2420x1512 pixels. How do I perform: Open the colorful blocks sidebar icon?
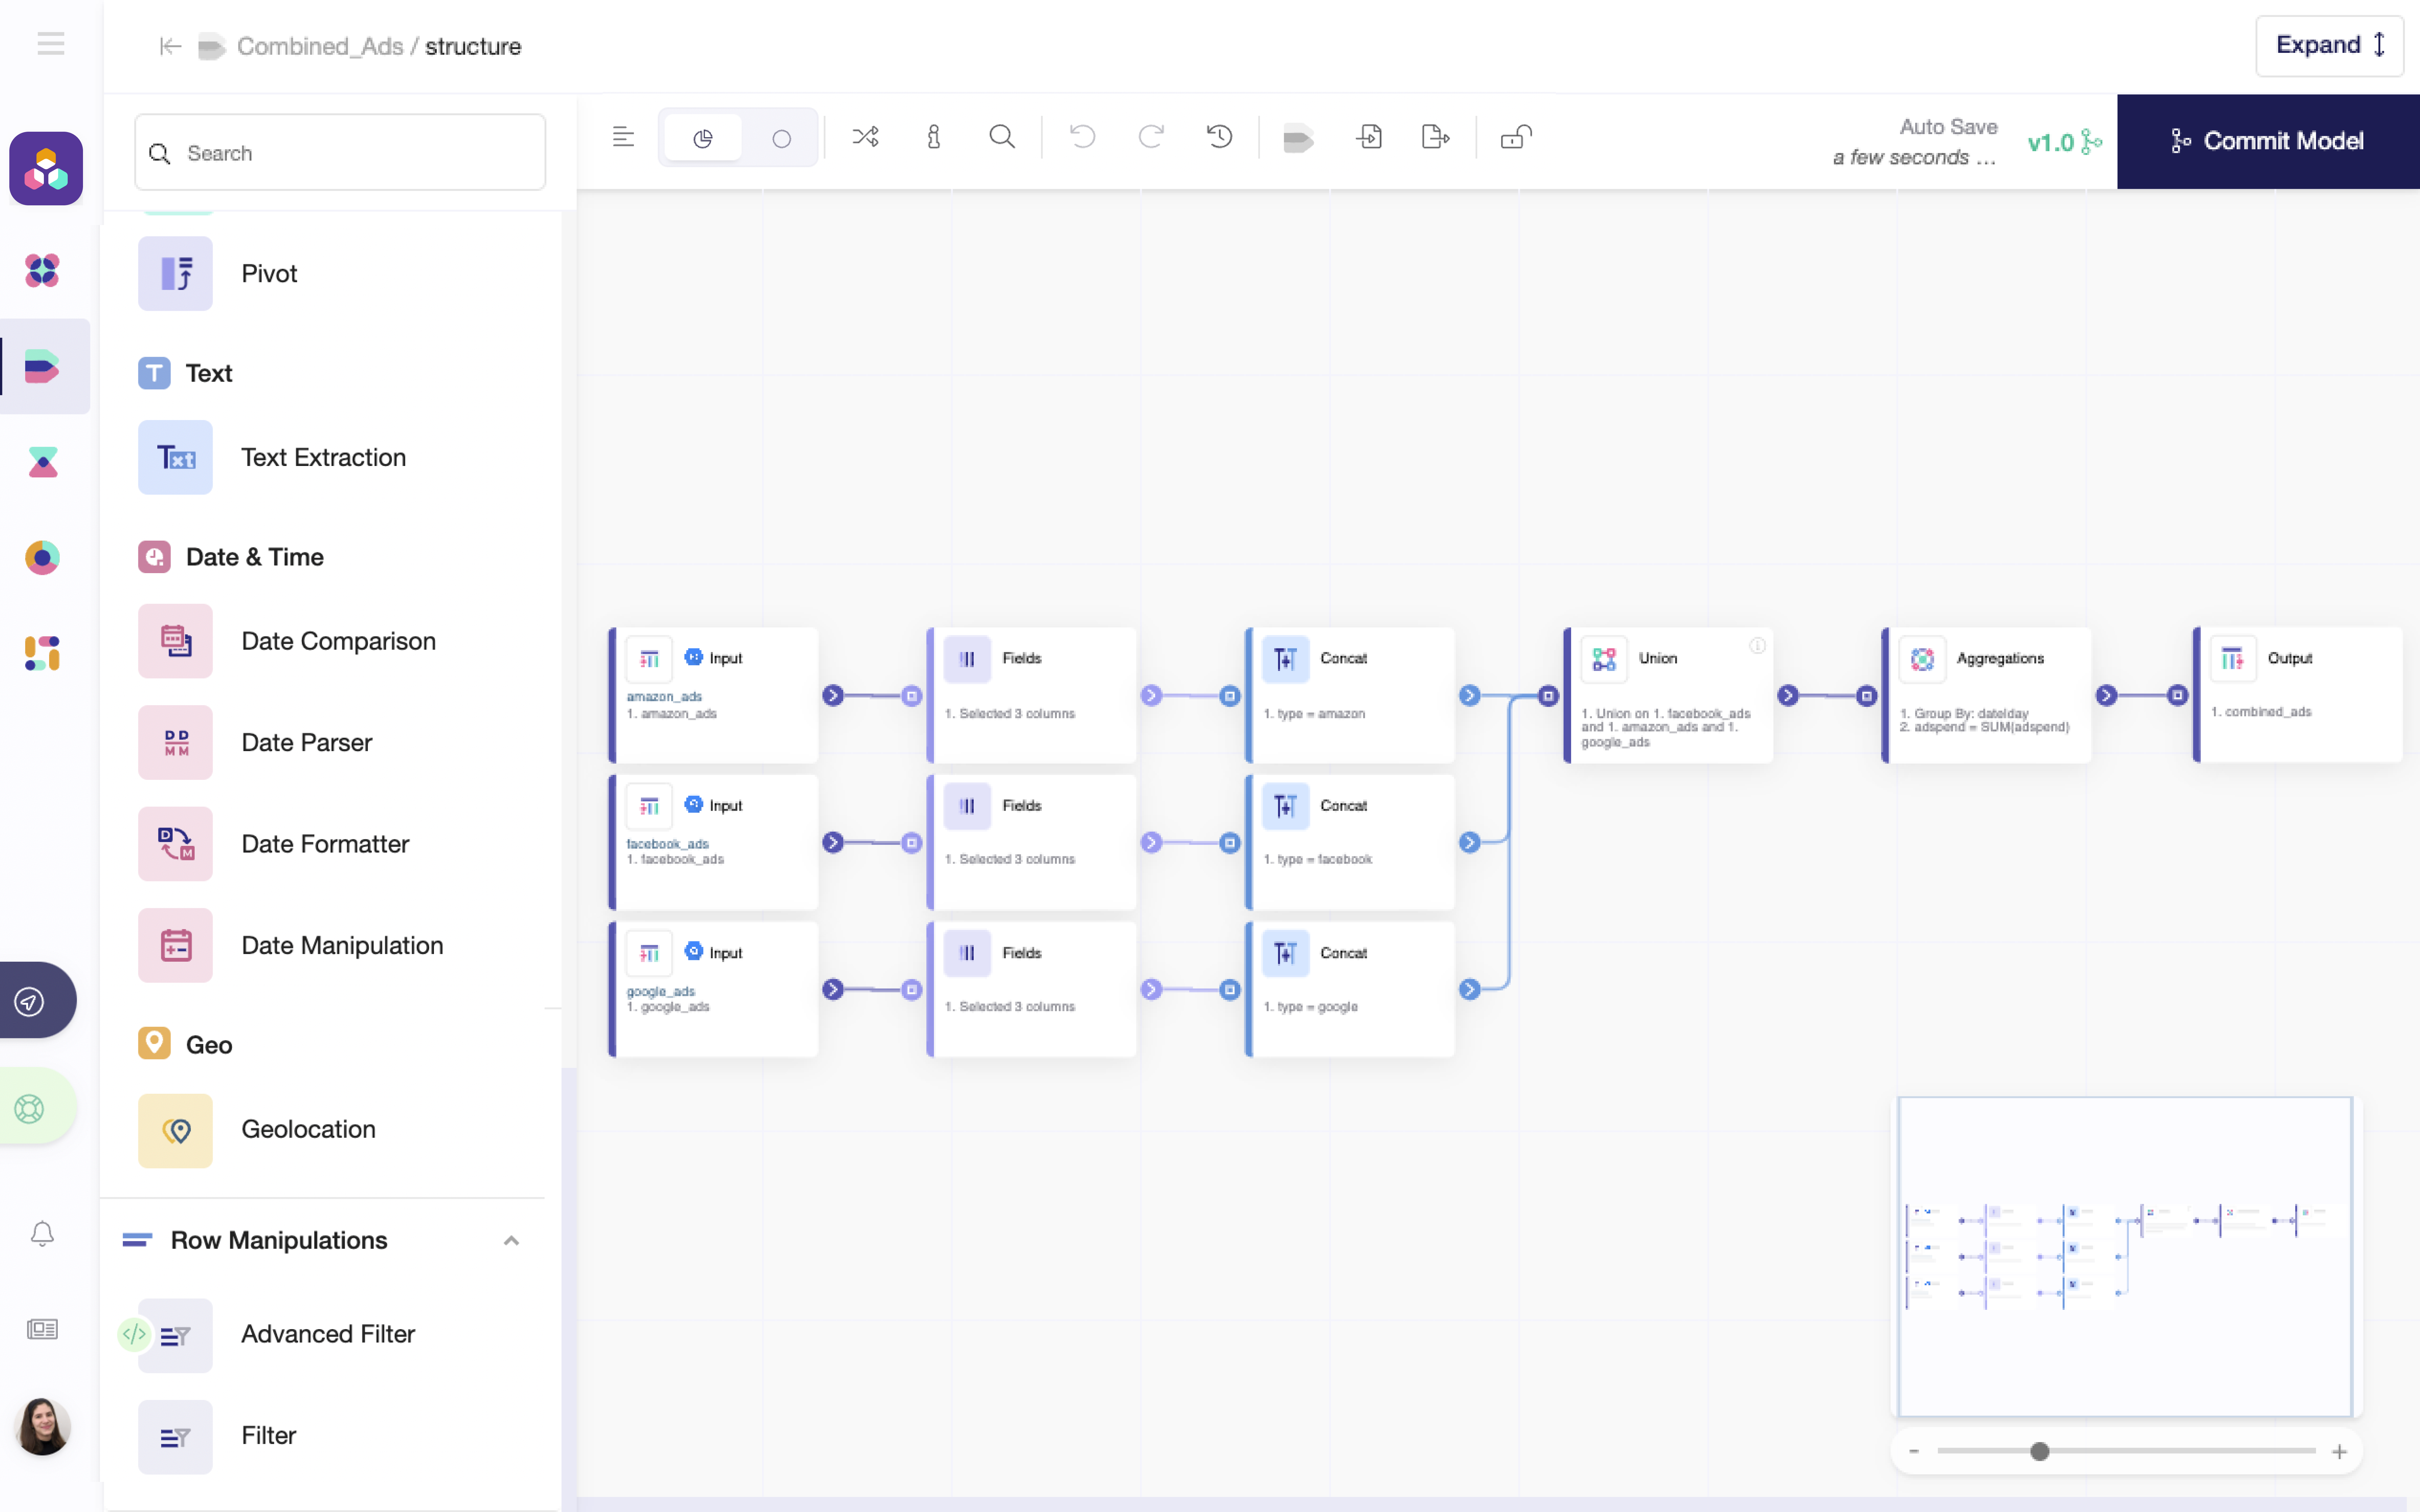coord(42,653)
